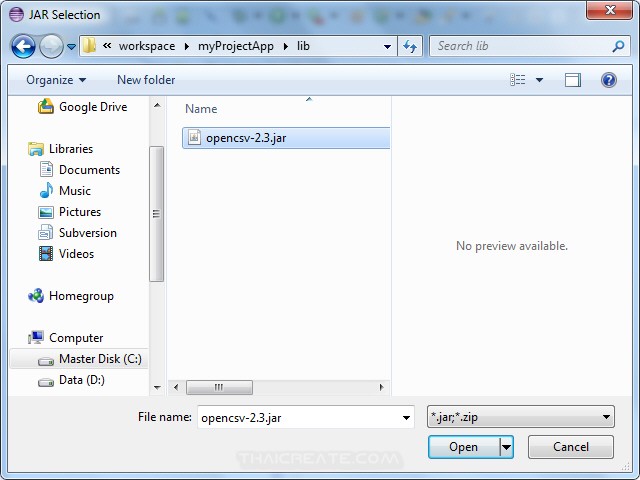
Task: Open the Music library
Action: 75,191
